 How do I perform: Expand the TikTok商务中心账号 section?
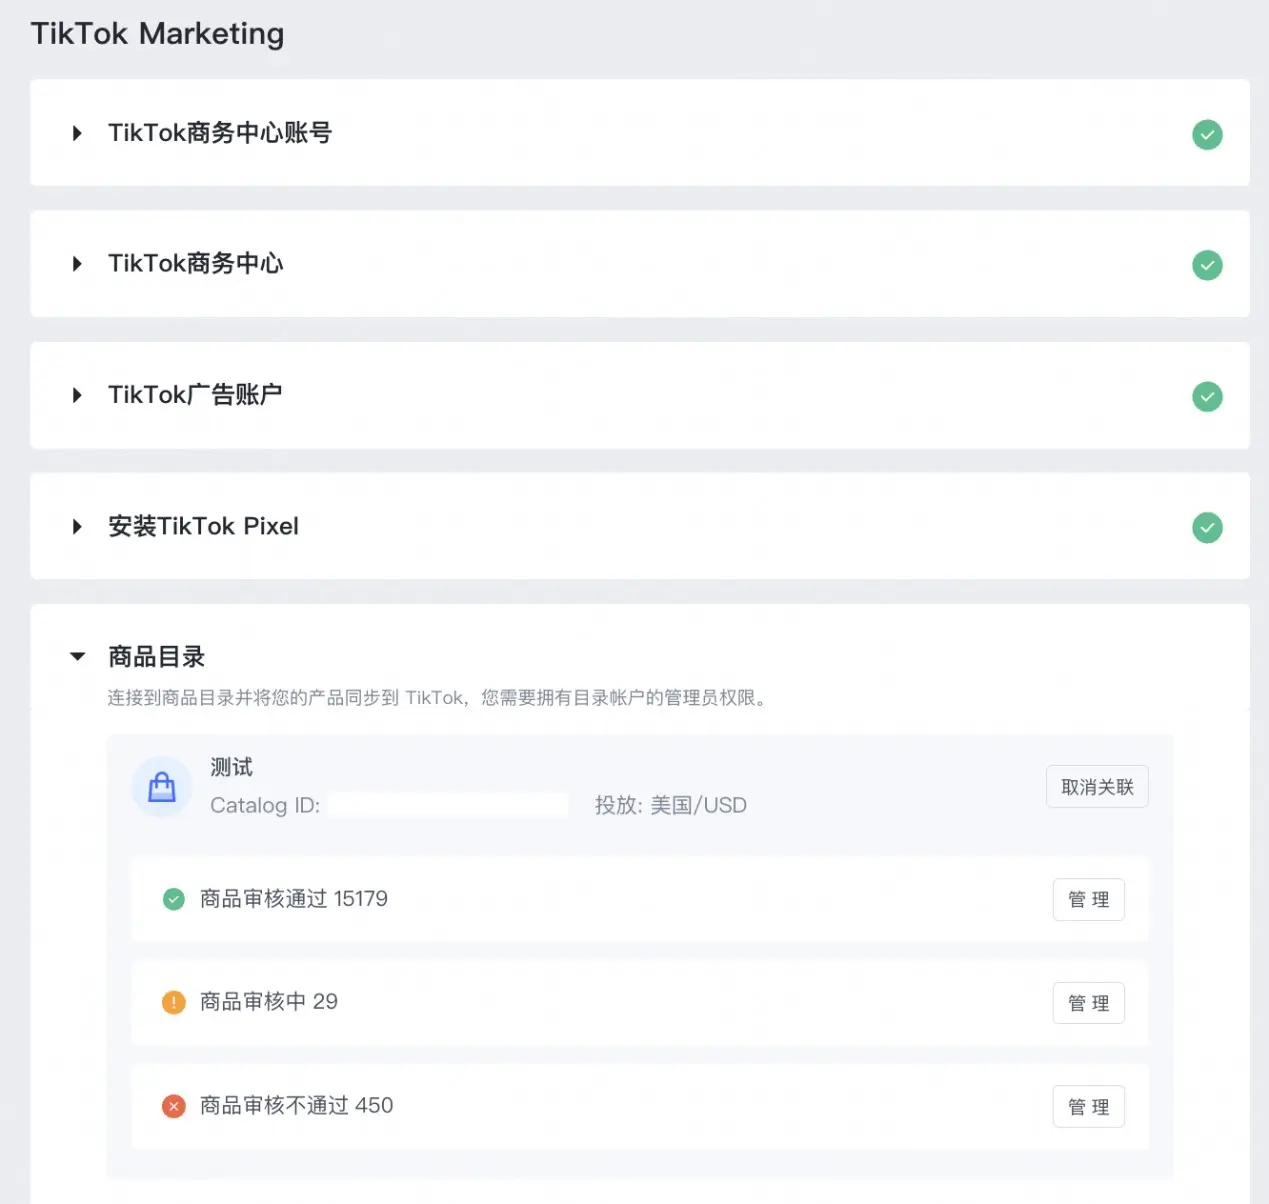(x=77, y=133)
